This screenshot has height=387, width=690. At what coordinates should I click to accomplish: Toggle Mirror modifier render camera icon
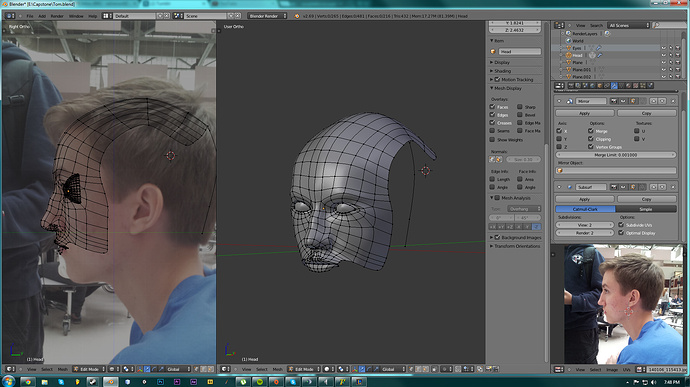point(613,101)
